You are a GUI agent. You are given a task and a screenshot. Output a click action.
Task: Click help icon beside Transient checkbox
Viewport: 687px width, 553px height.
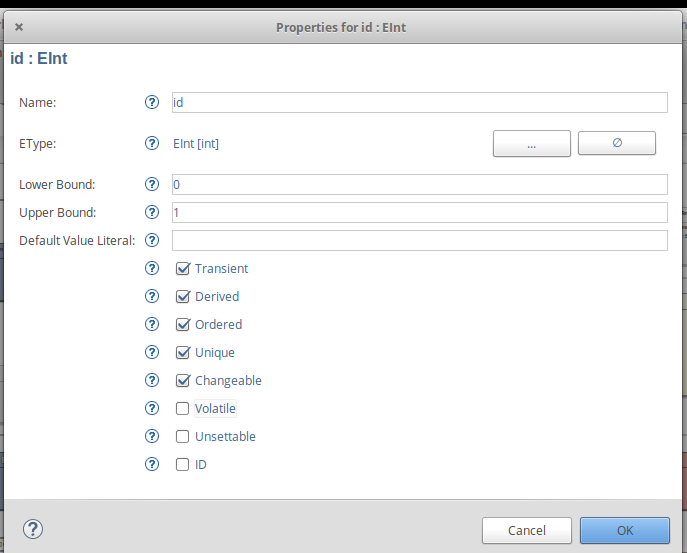[152, 268]
